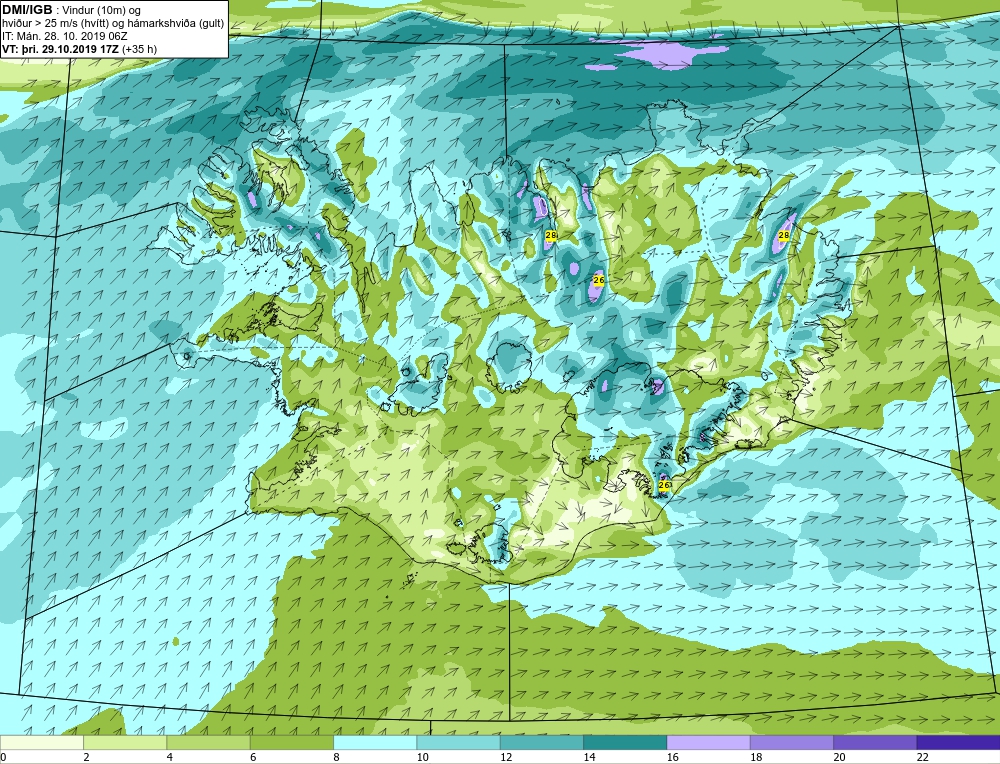Screen dimensions: 1000x764
Task: Click the yellow '26' gust marker in the central highlands
Action: click(x=598, y=280)
